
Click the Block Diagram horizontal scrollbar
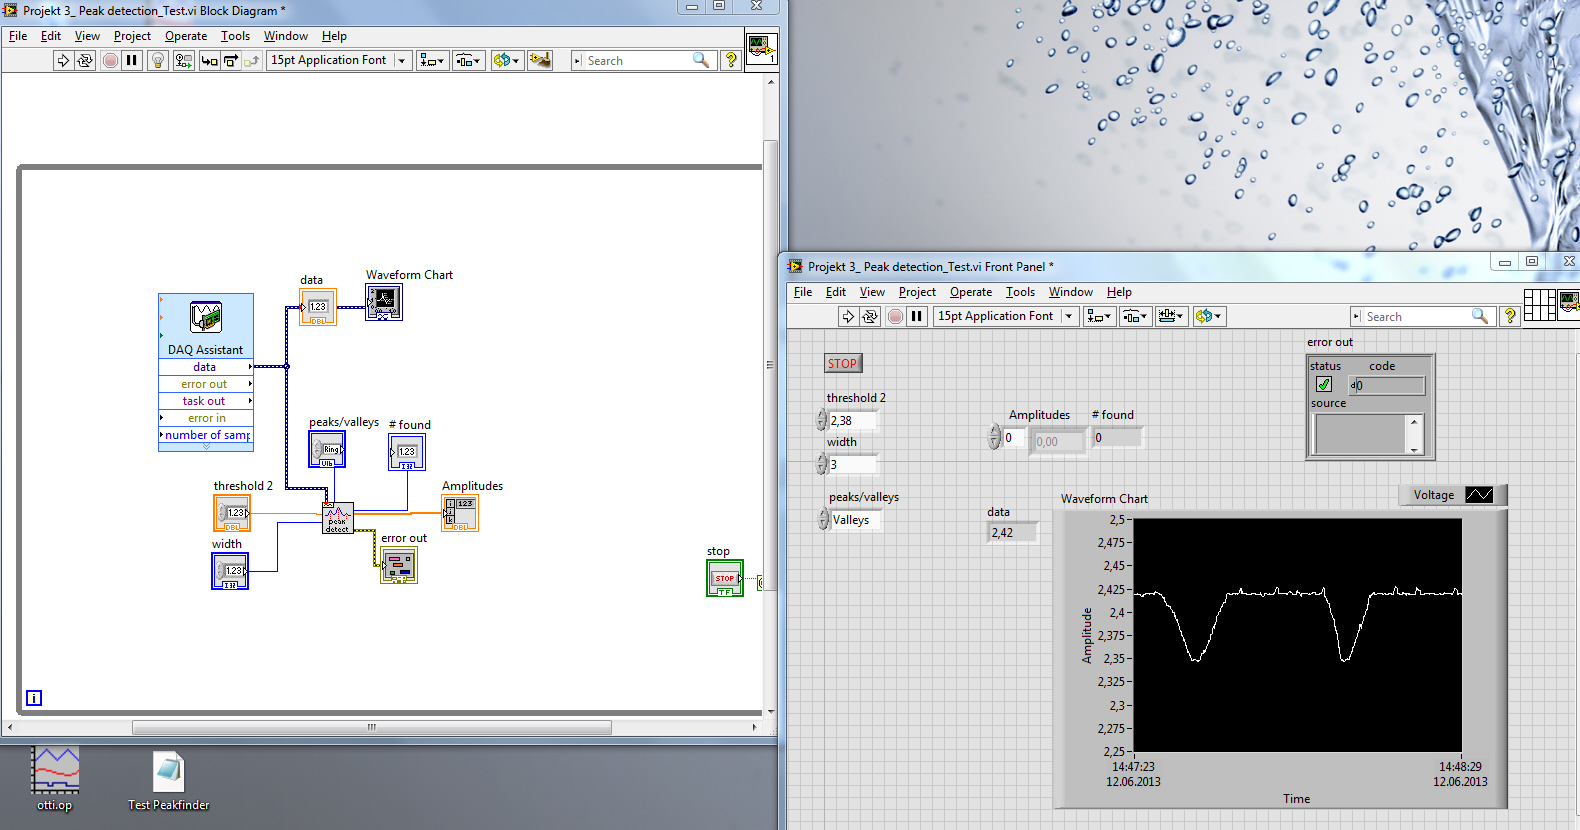(372, 728)
